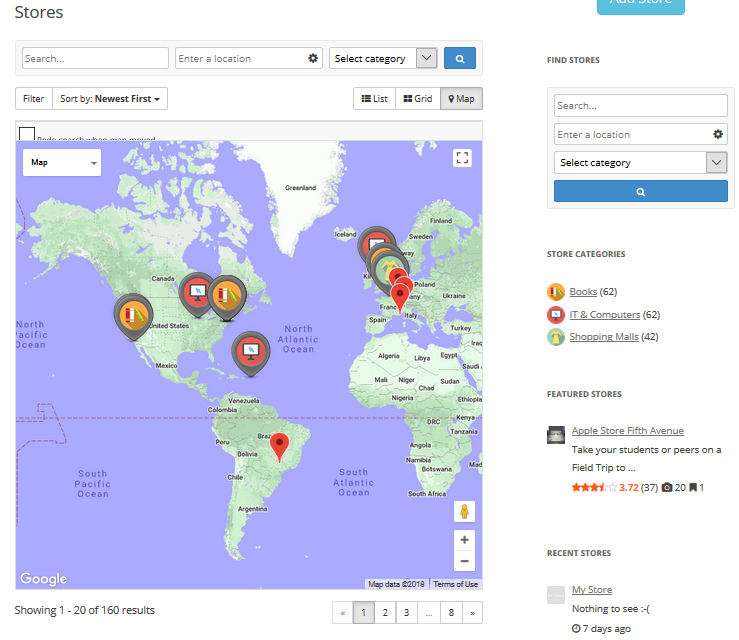Go to results page 8
The image size is (739, 640).
(451, 612)
